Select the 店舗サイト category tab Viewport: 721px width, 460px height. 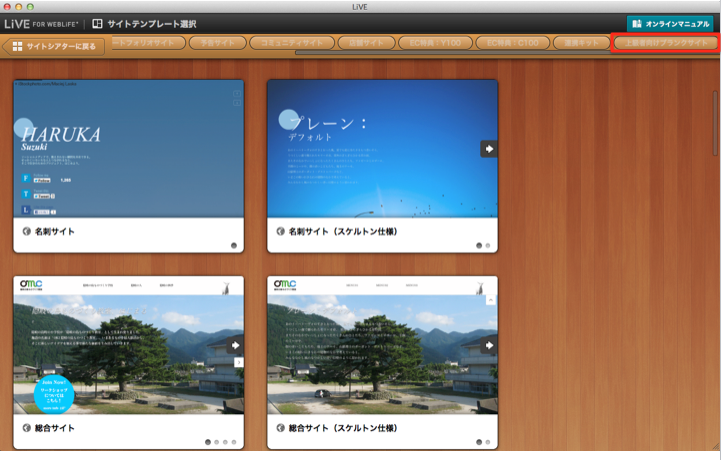click(366, 43)
